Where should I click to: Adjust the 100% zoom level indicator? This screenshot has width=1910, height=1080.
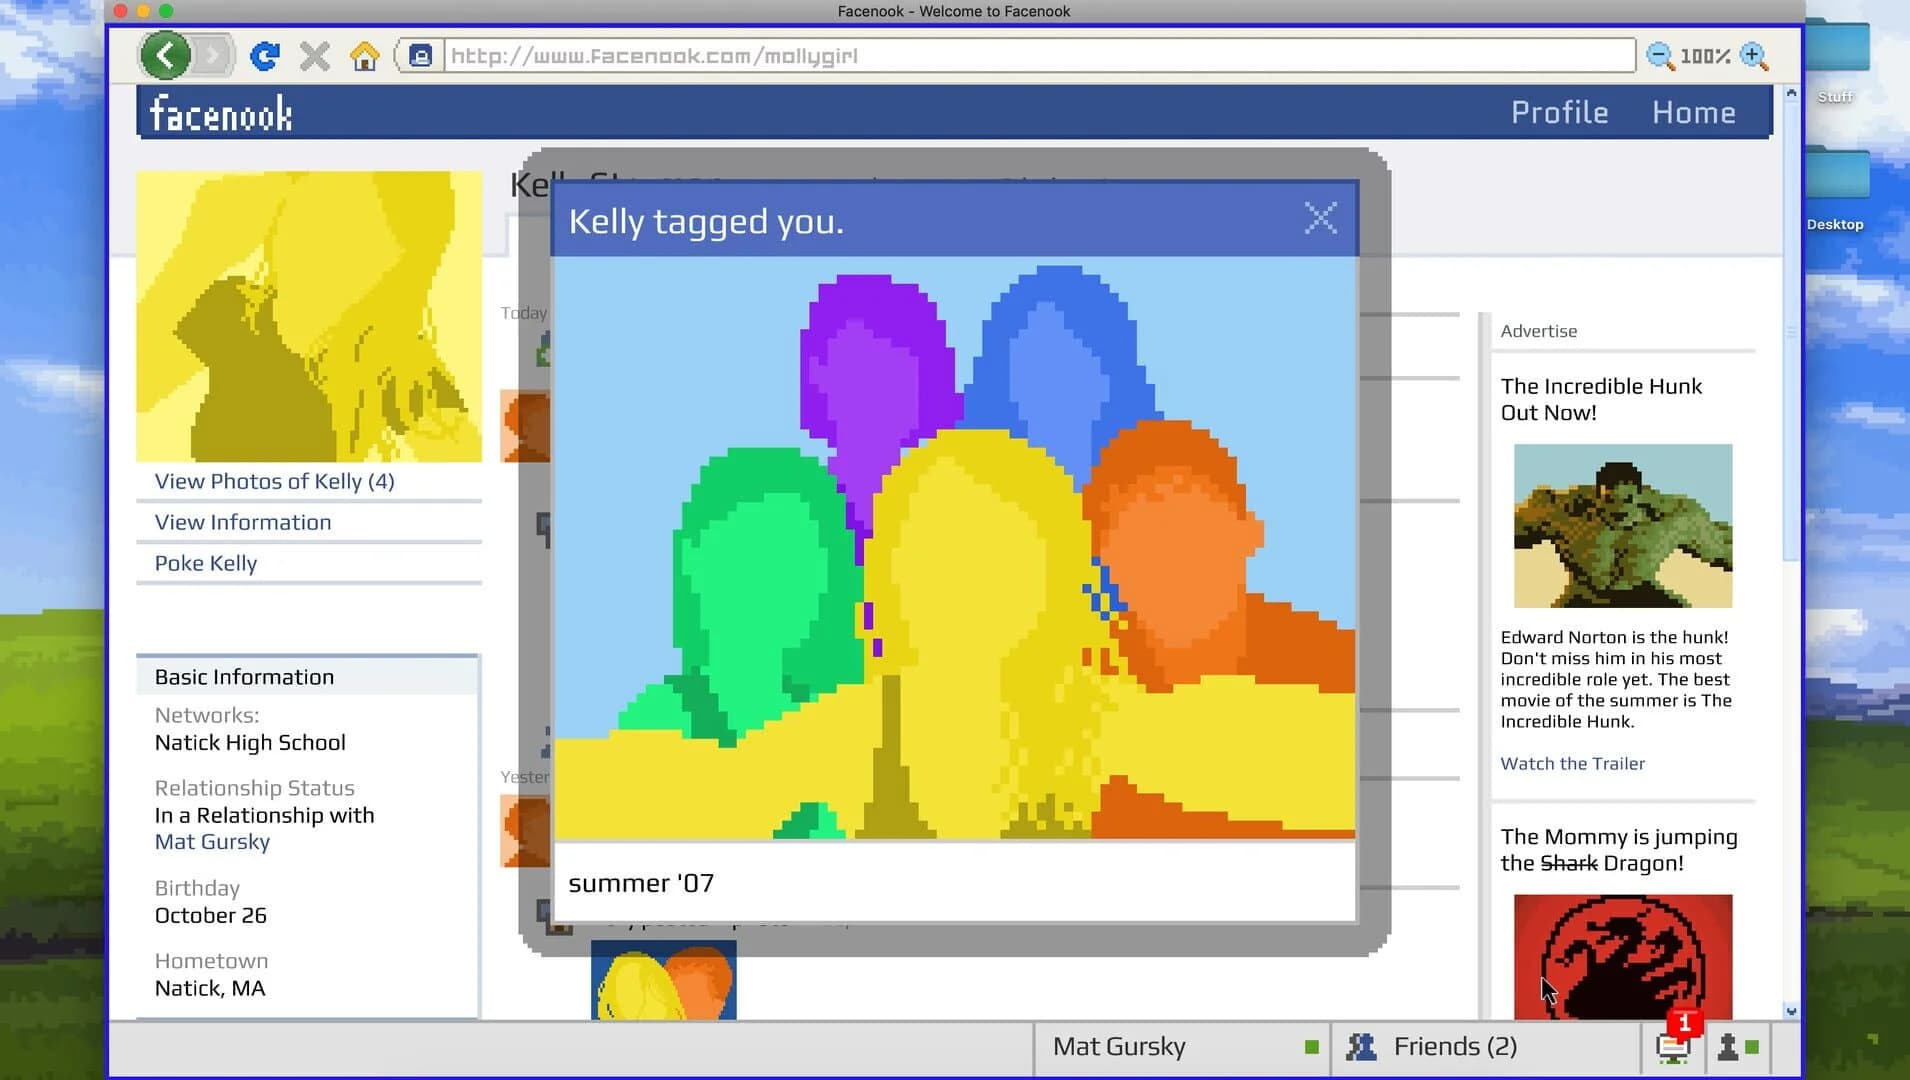1705,56
